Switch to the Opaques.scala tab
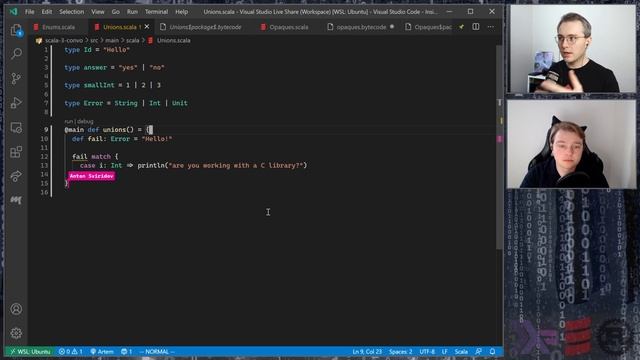Image resolution: width=640 pixels, height=360 pixels. point(289,27)
